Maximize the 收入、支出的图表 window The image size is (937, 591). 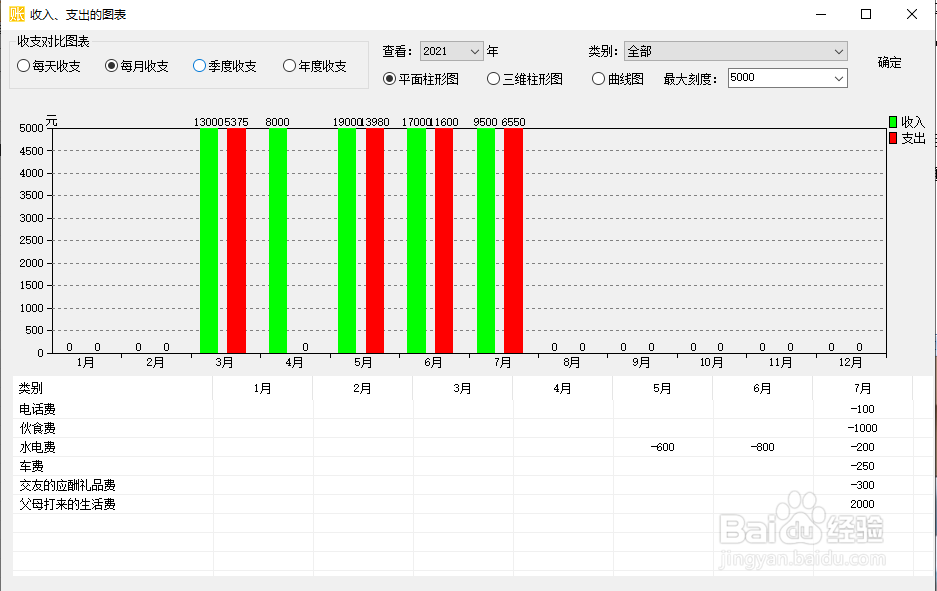point(866,14)
